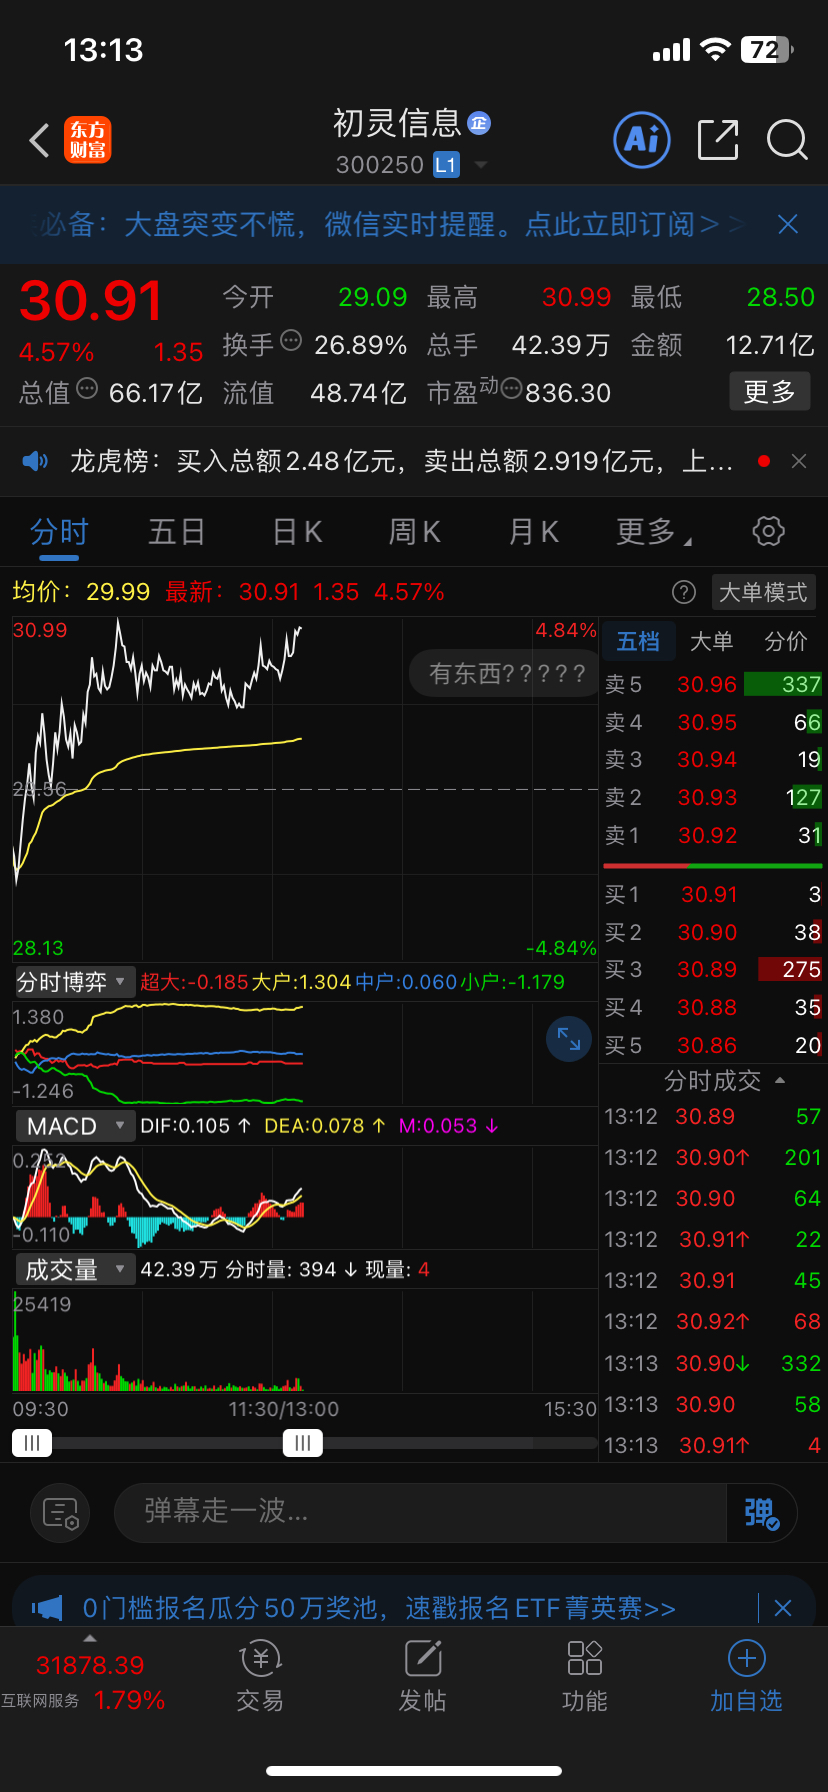Tap the help question mark icon
This screenshot has height=1792, width=828.
click(684, 592)
